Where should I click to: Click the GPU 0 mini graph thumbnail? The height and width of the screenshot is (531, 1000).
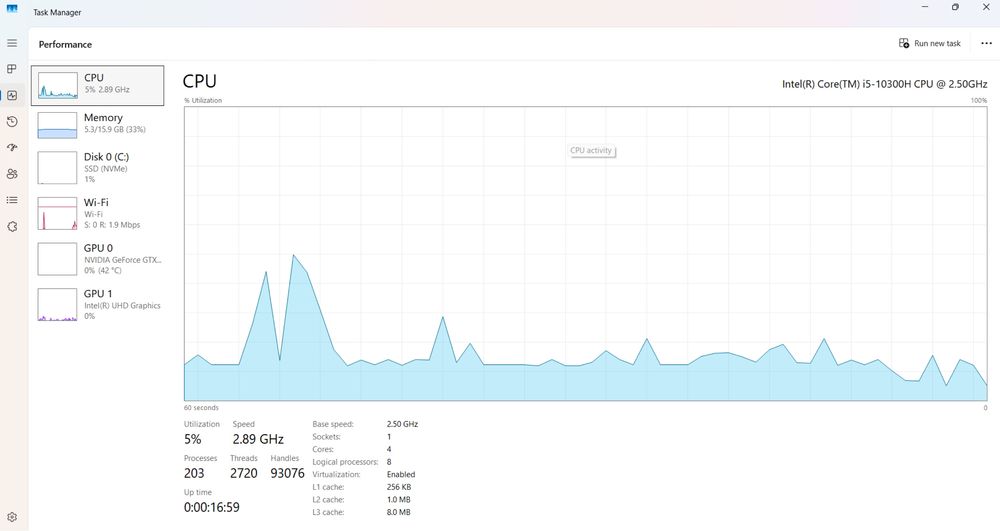[57, 259]
